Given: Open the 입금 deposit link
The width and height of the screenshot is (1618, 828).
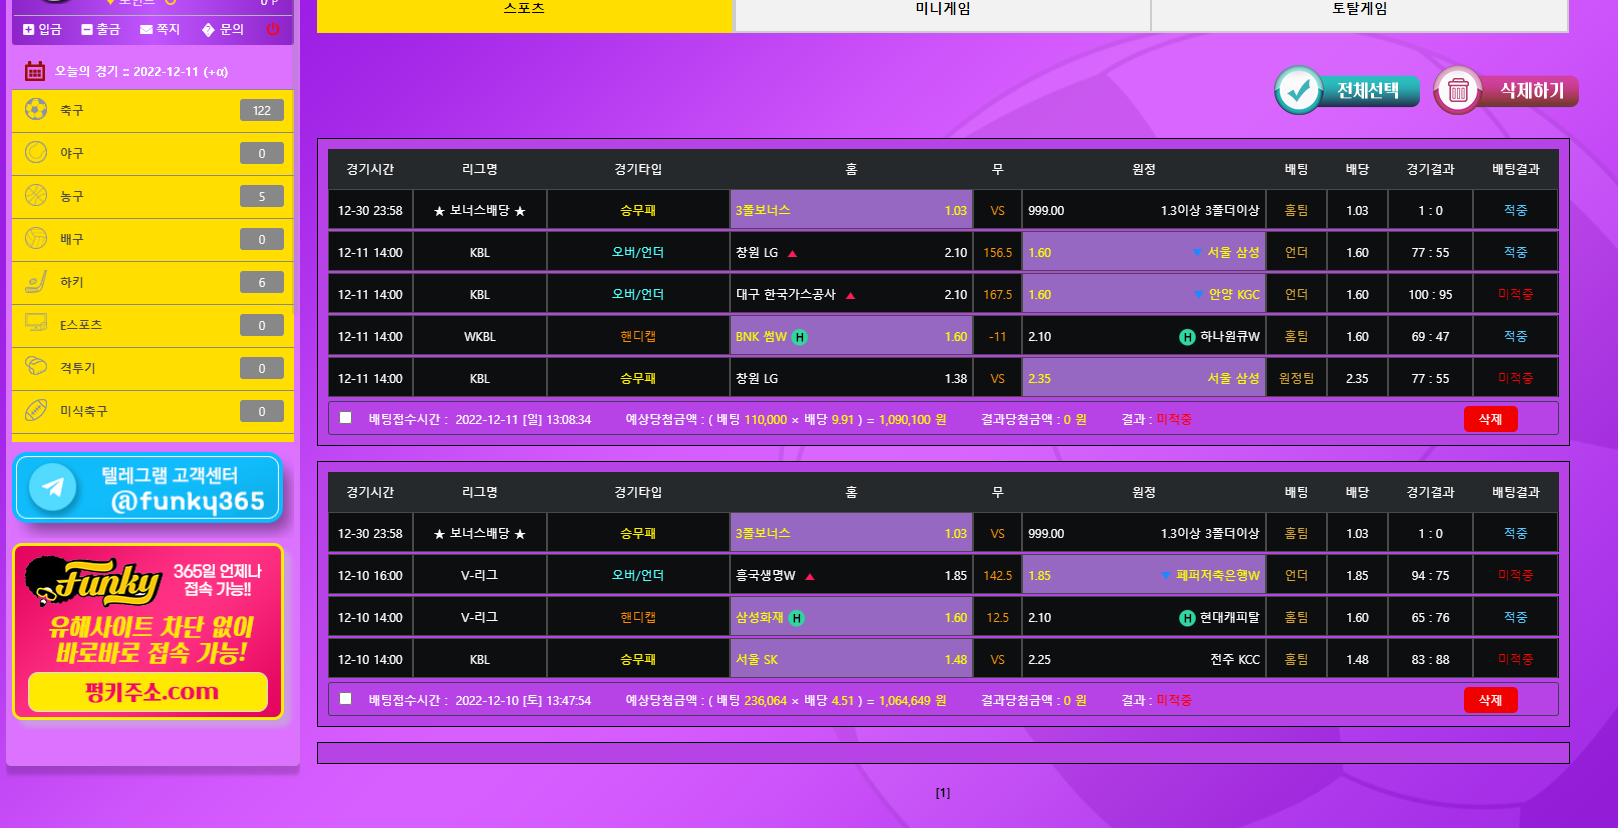Looking at the screenshot, I should pos(42,29).
